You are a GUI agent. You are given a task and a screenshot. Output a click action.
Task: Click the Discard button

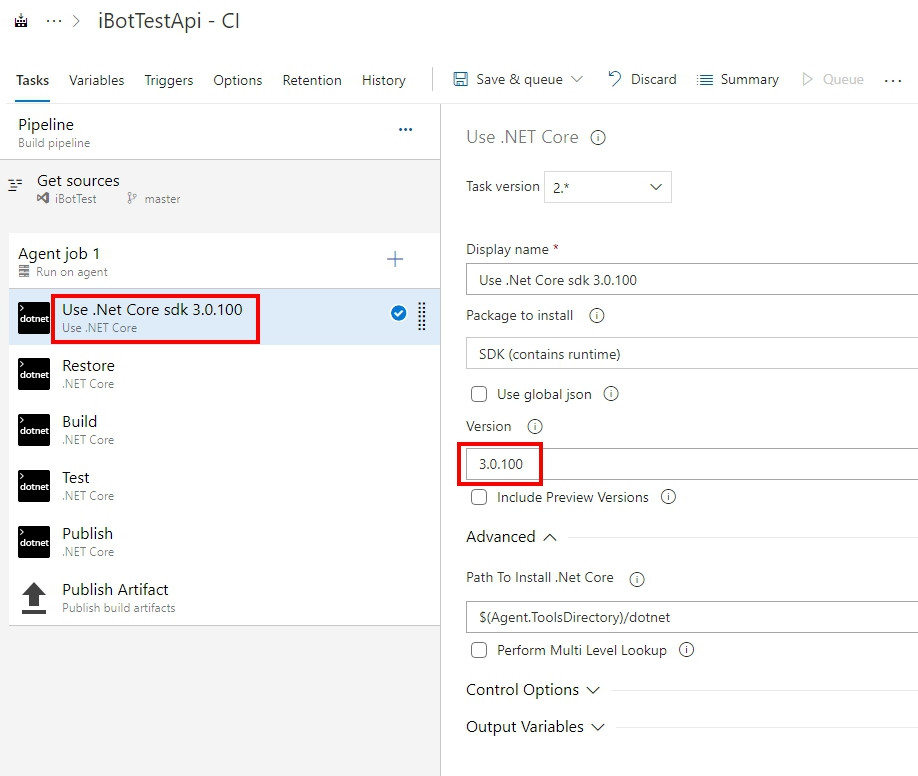642,79
